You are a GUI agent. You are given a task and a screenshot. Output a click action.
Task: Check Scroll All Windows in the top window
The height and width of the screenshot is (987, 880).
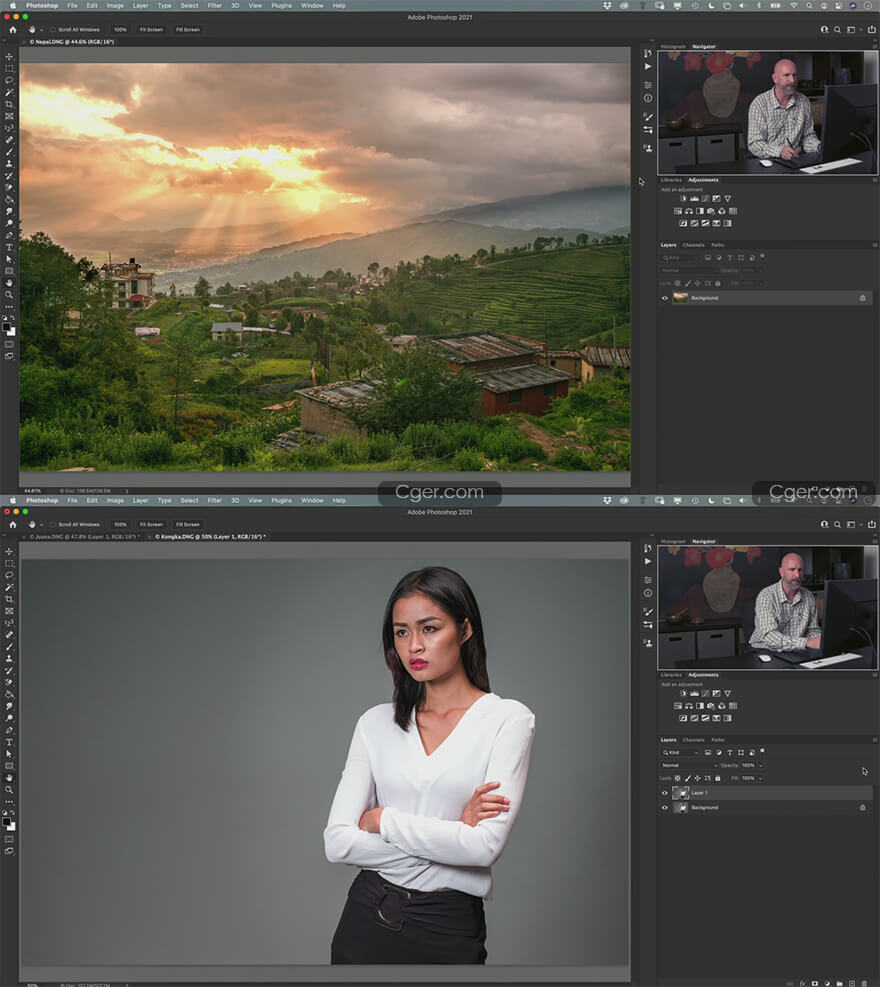tap(53, 30)
